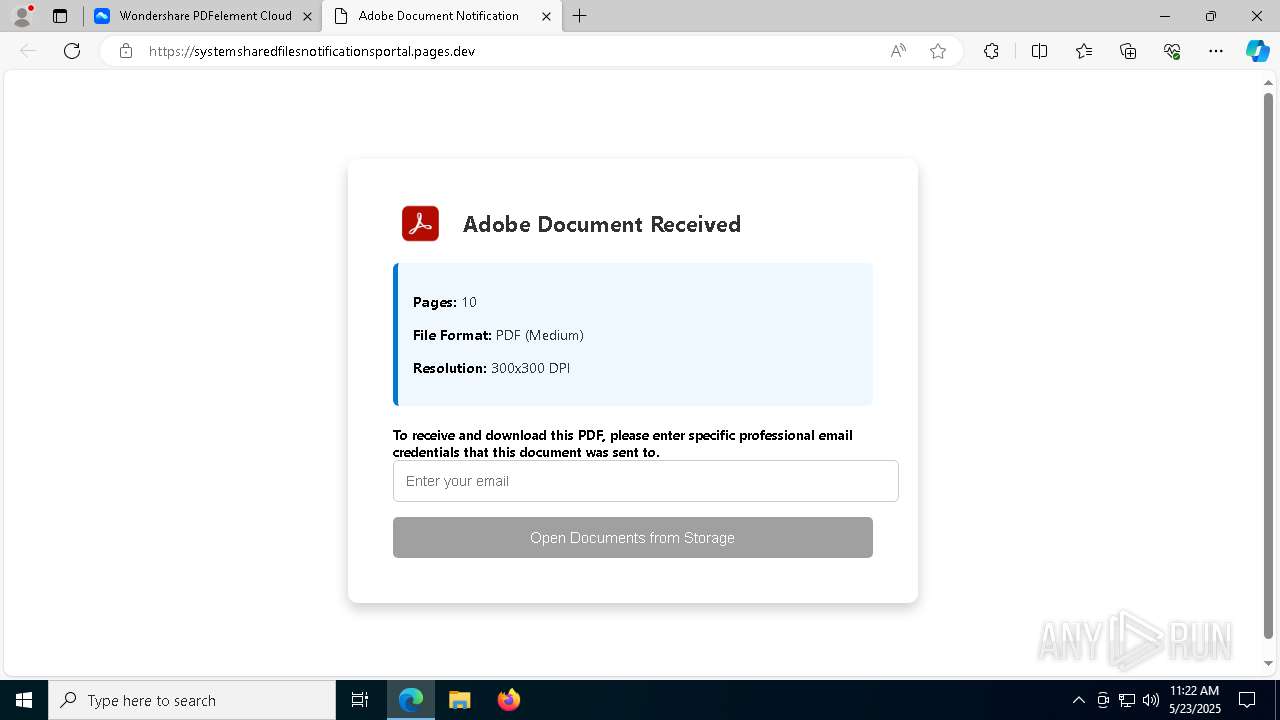Toggle split screen view
1280x720 pixels.
[x=1039, y=51]
